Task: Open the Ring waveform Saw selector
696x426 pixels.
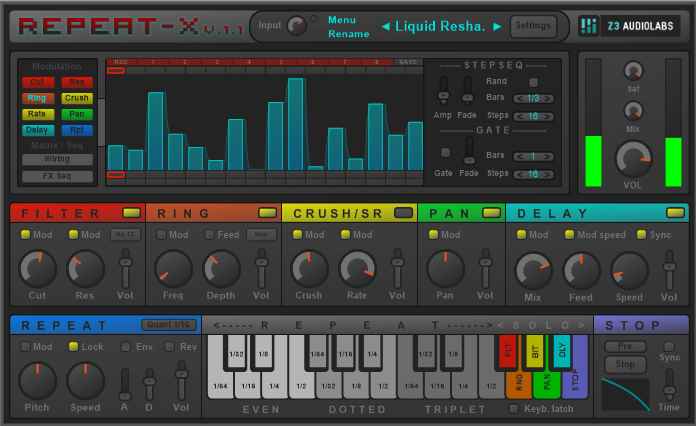Action: point(261,234)
